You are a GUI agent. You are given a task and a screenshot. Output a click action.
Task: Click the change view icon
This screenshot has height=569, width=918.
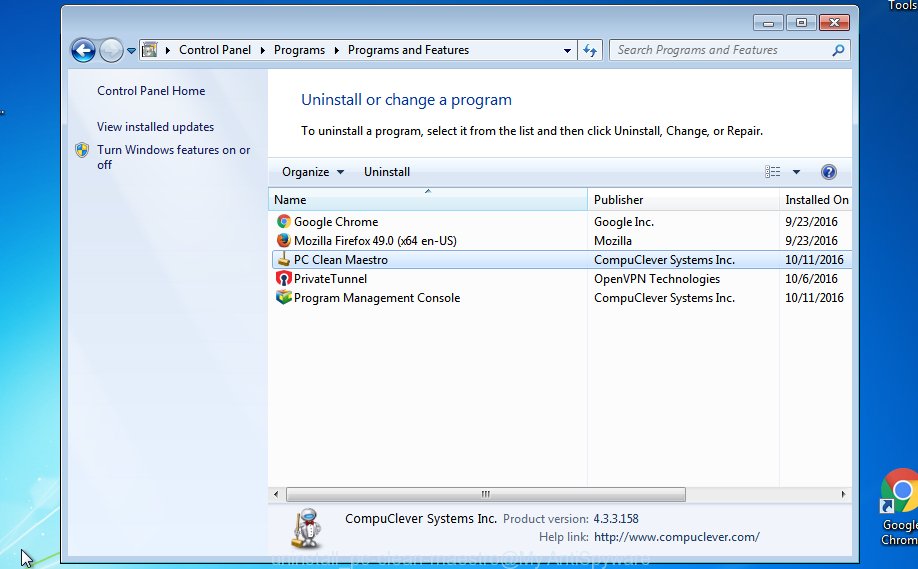(772, 172)
